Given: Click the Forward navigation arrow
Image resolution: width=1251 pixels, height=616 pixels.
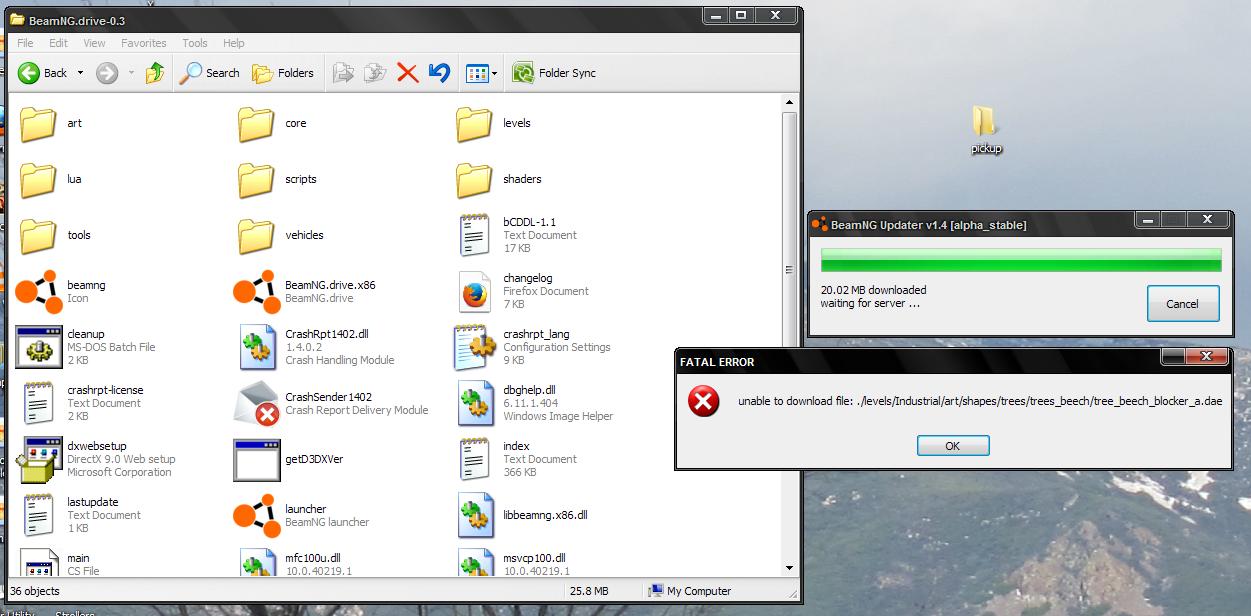Looking at the screenshot, I should tap(107, 73).
